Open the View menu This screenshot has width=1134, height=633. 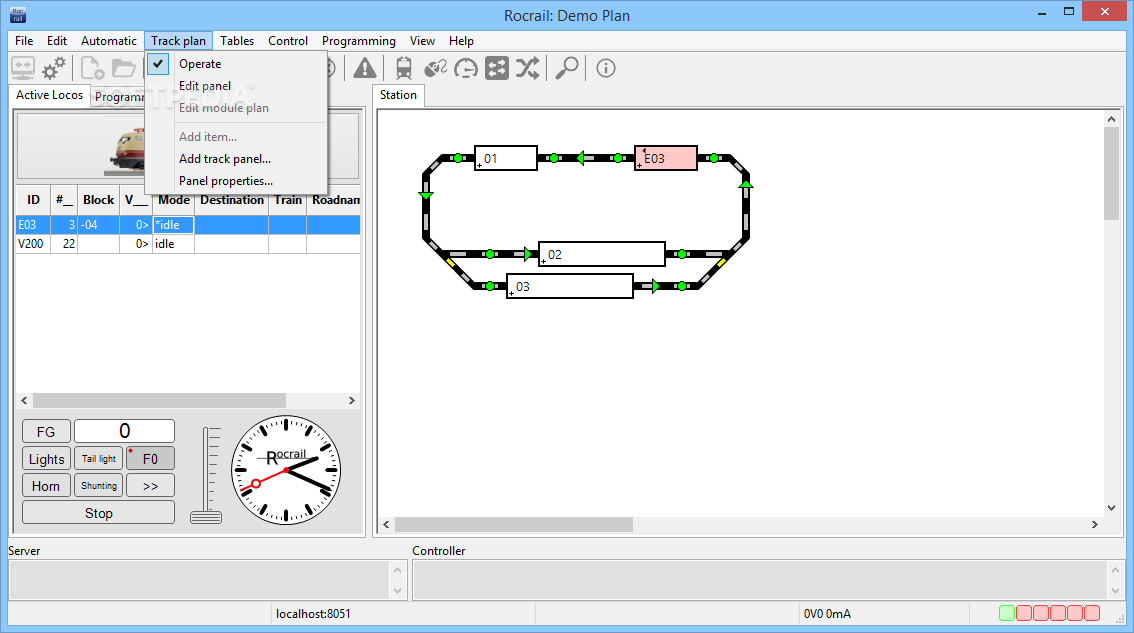click(422, 41)
